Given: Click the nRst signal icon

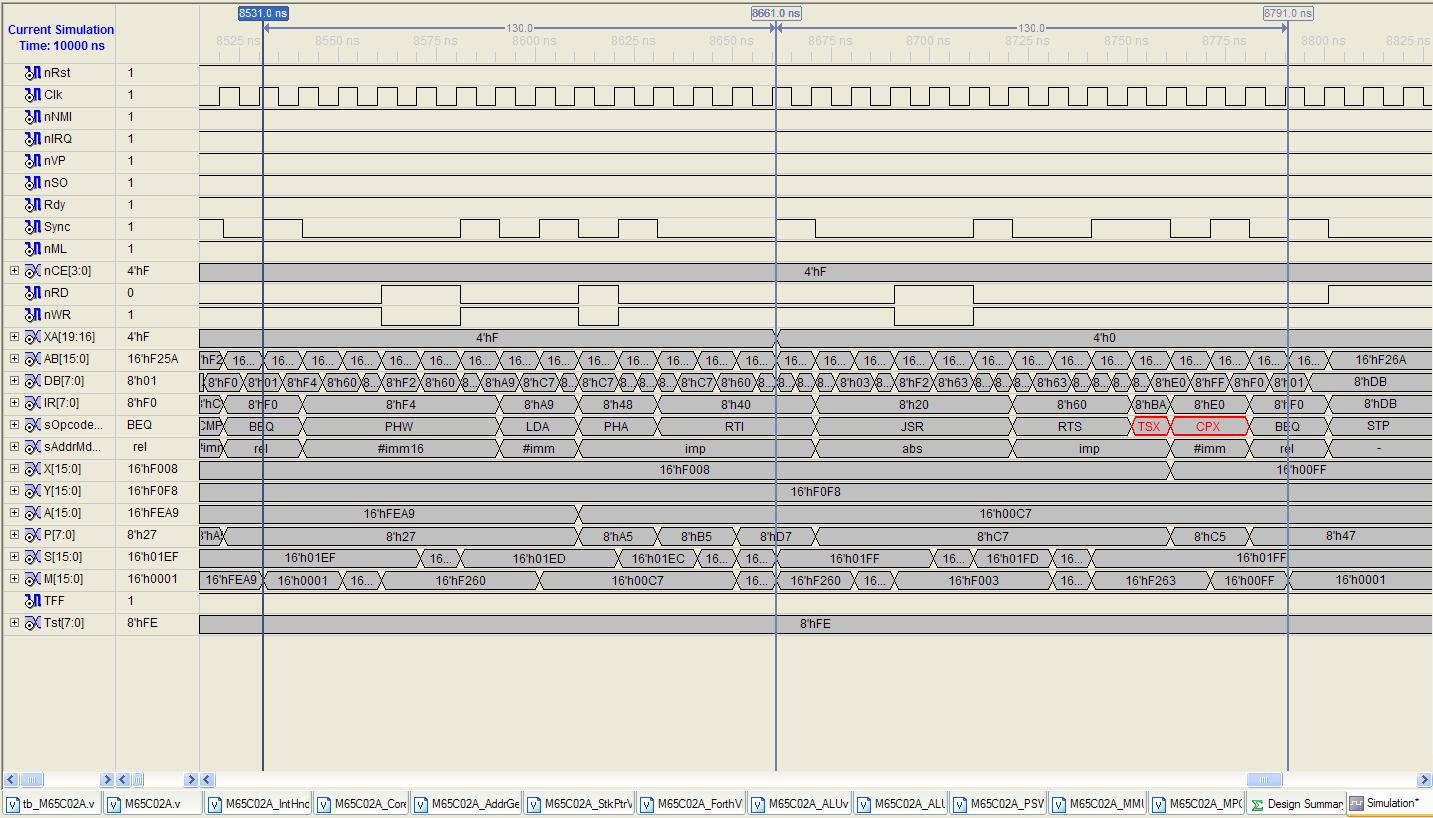Looking at the screenshot, I should point(33,73).
